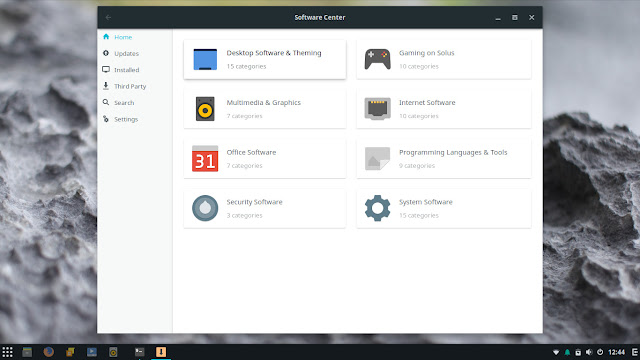Select the Software Center taskbar icon

point(161,352)
